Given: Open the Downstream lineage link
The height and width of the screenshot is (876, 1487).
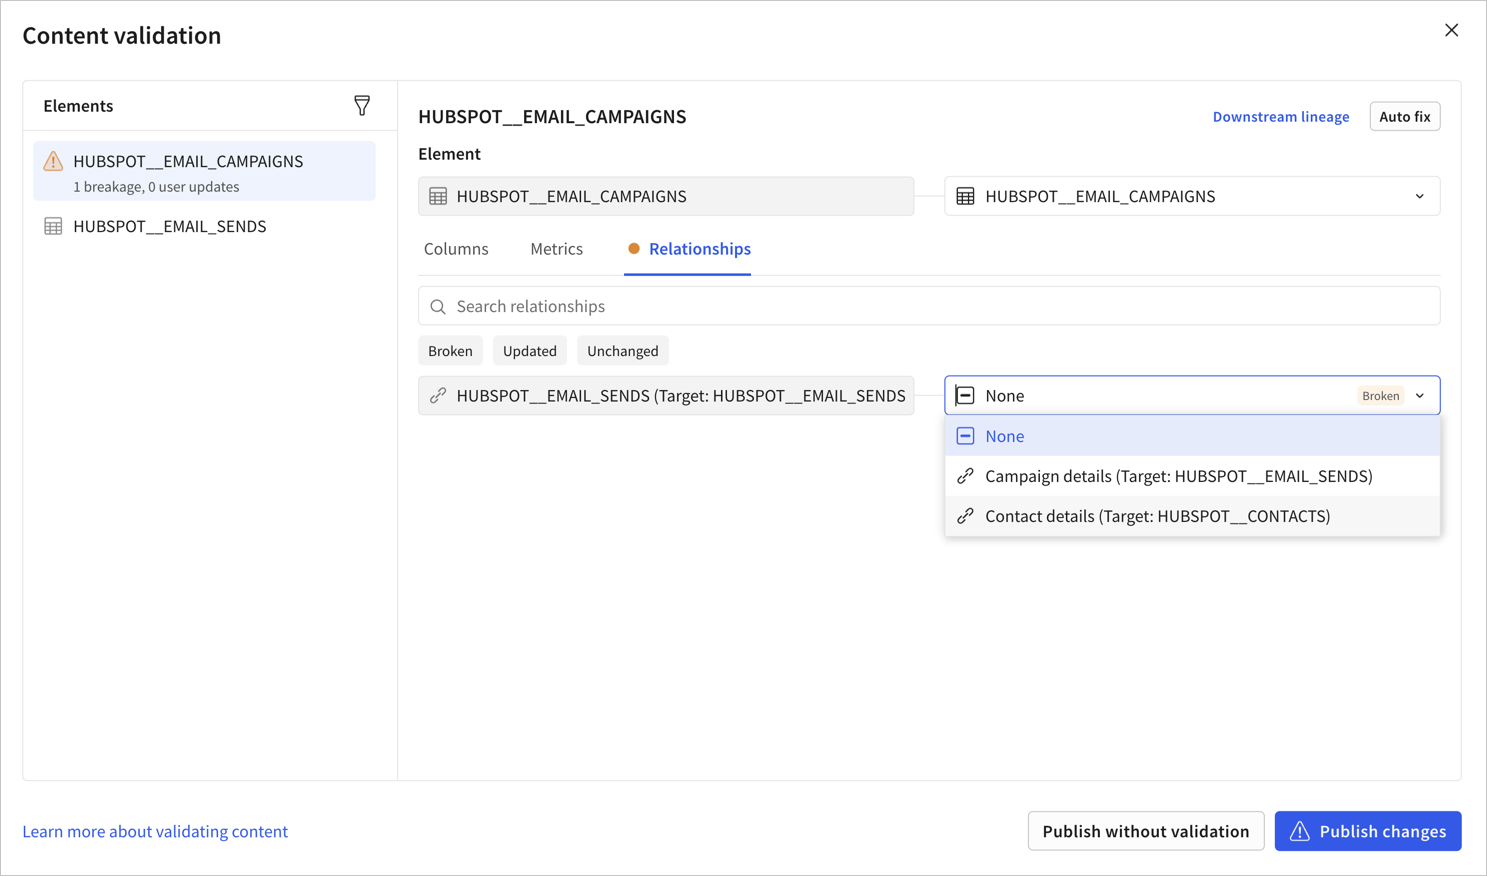Looking at the screenshot, I should [1281, 116].
